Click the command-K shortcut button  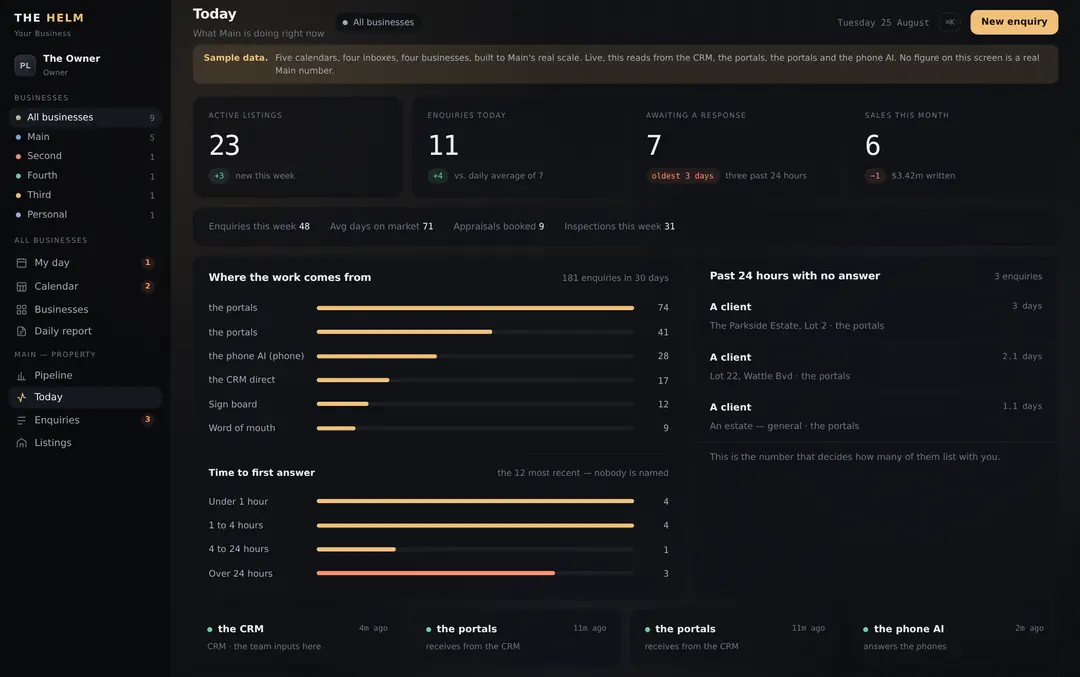click(950, 22)
